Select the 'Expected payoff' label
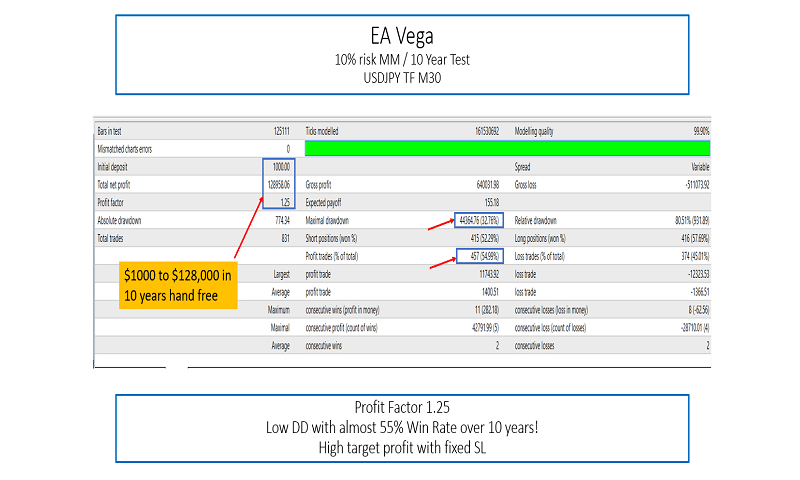 click(323, 203)
